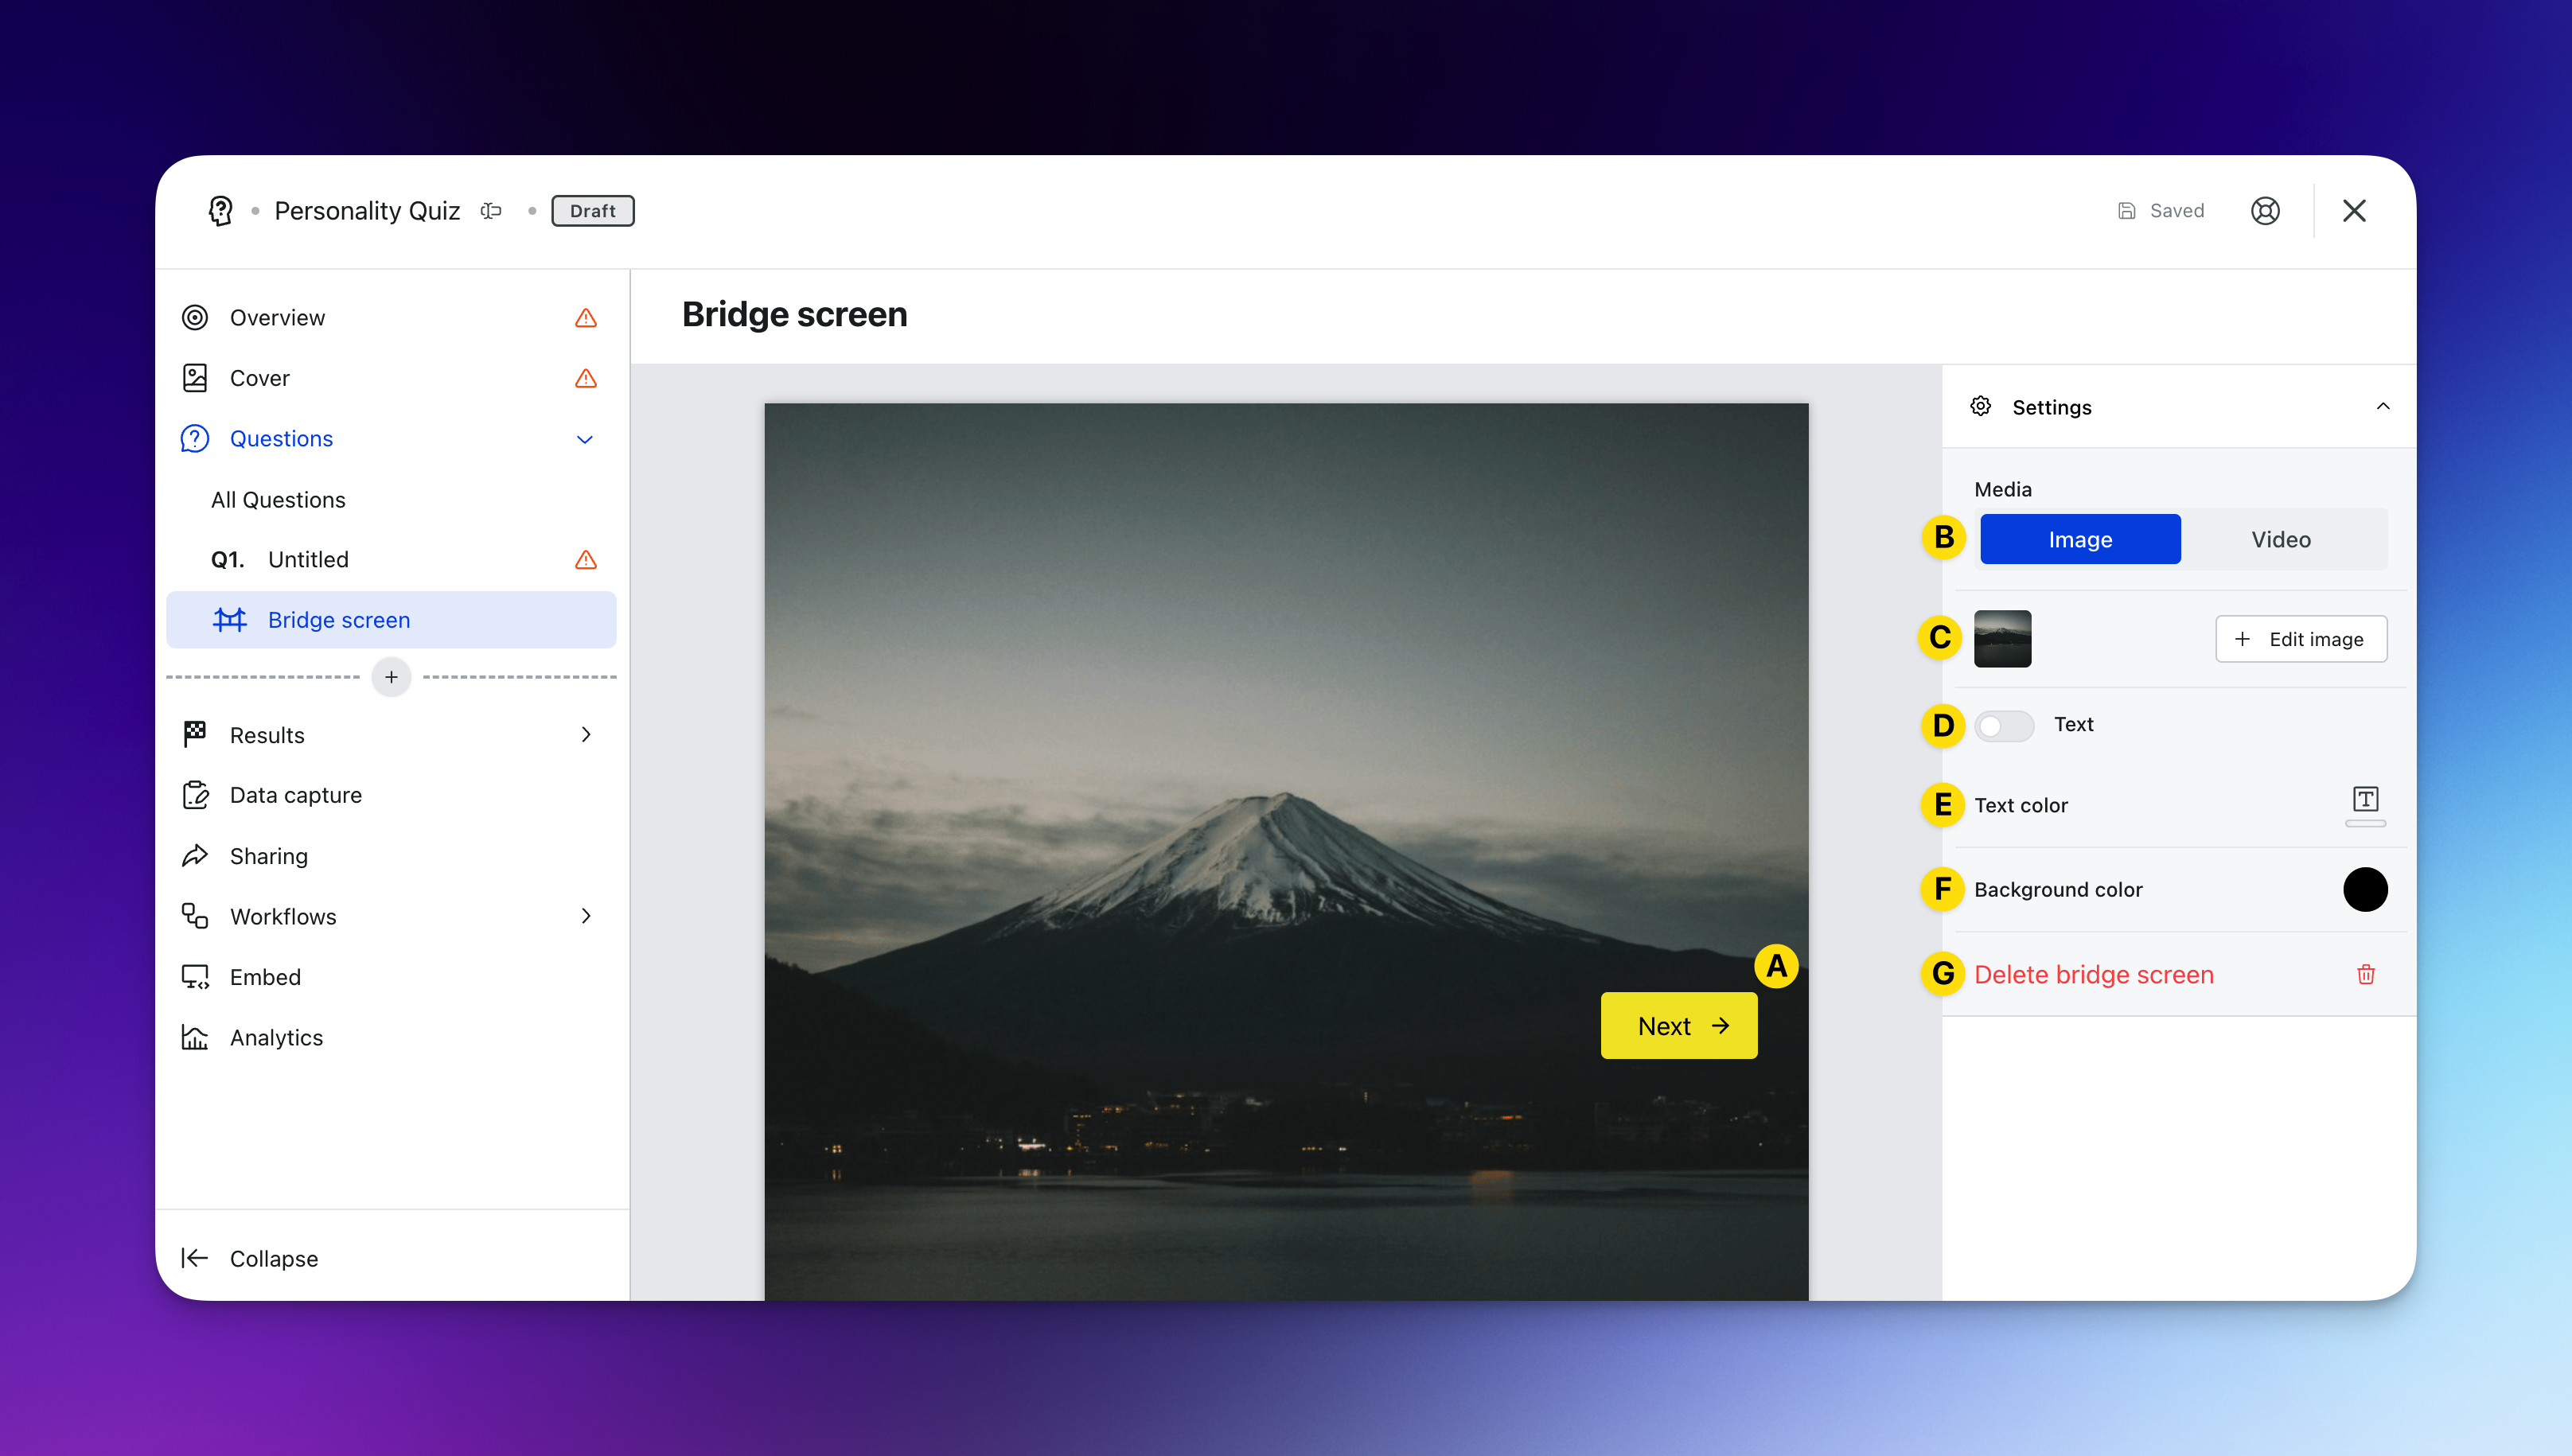The height and width of the screenshot is (1456, 2572).
Task: Enable the Text toggle switch
Action: (x=2003, y=725)
